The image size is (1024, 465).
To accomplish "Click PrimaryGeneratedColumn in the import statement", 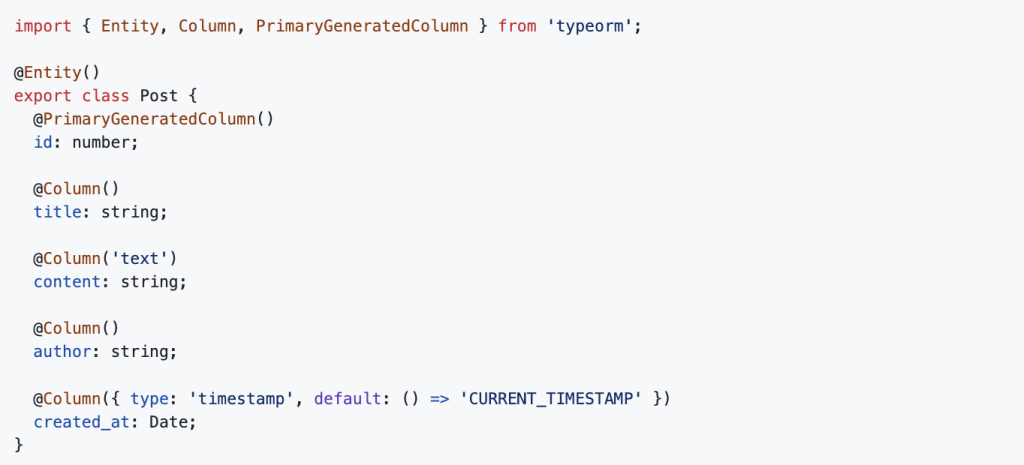I will [362, 27].
